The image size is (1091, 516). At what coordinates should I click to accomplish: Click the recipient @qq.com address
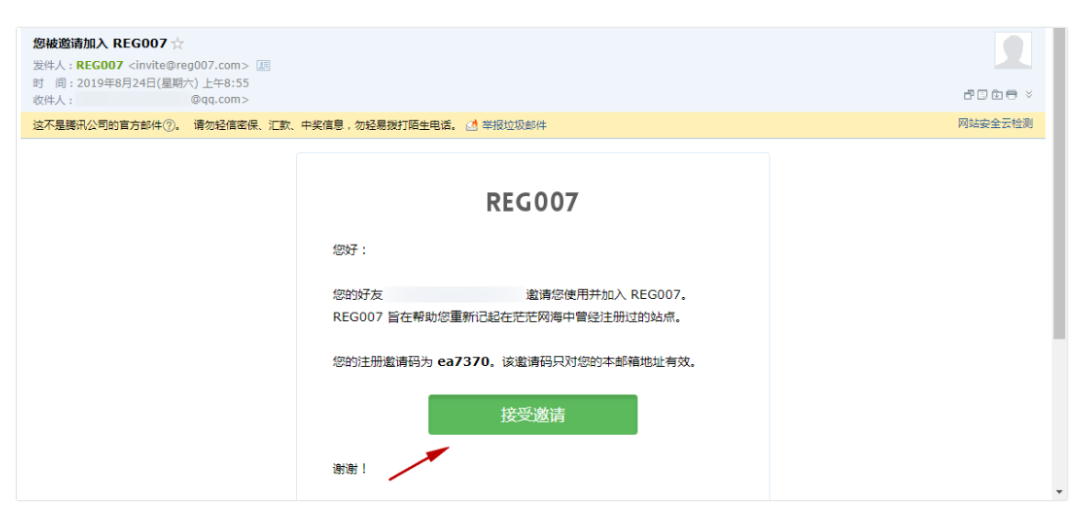point(219,100)
